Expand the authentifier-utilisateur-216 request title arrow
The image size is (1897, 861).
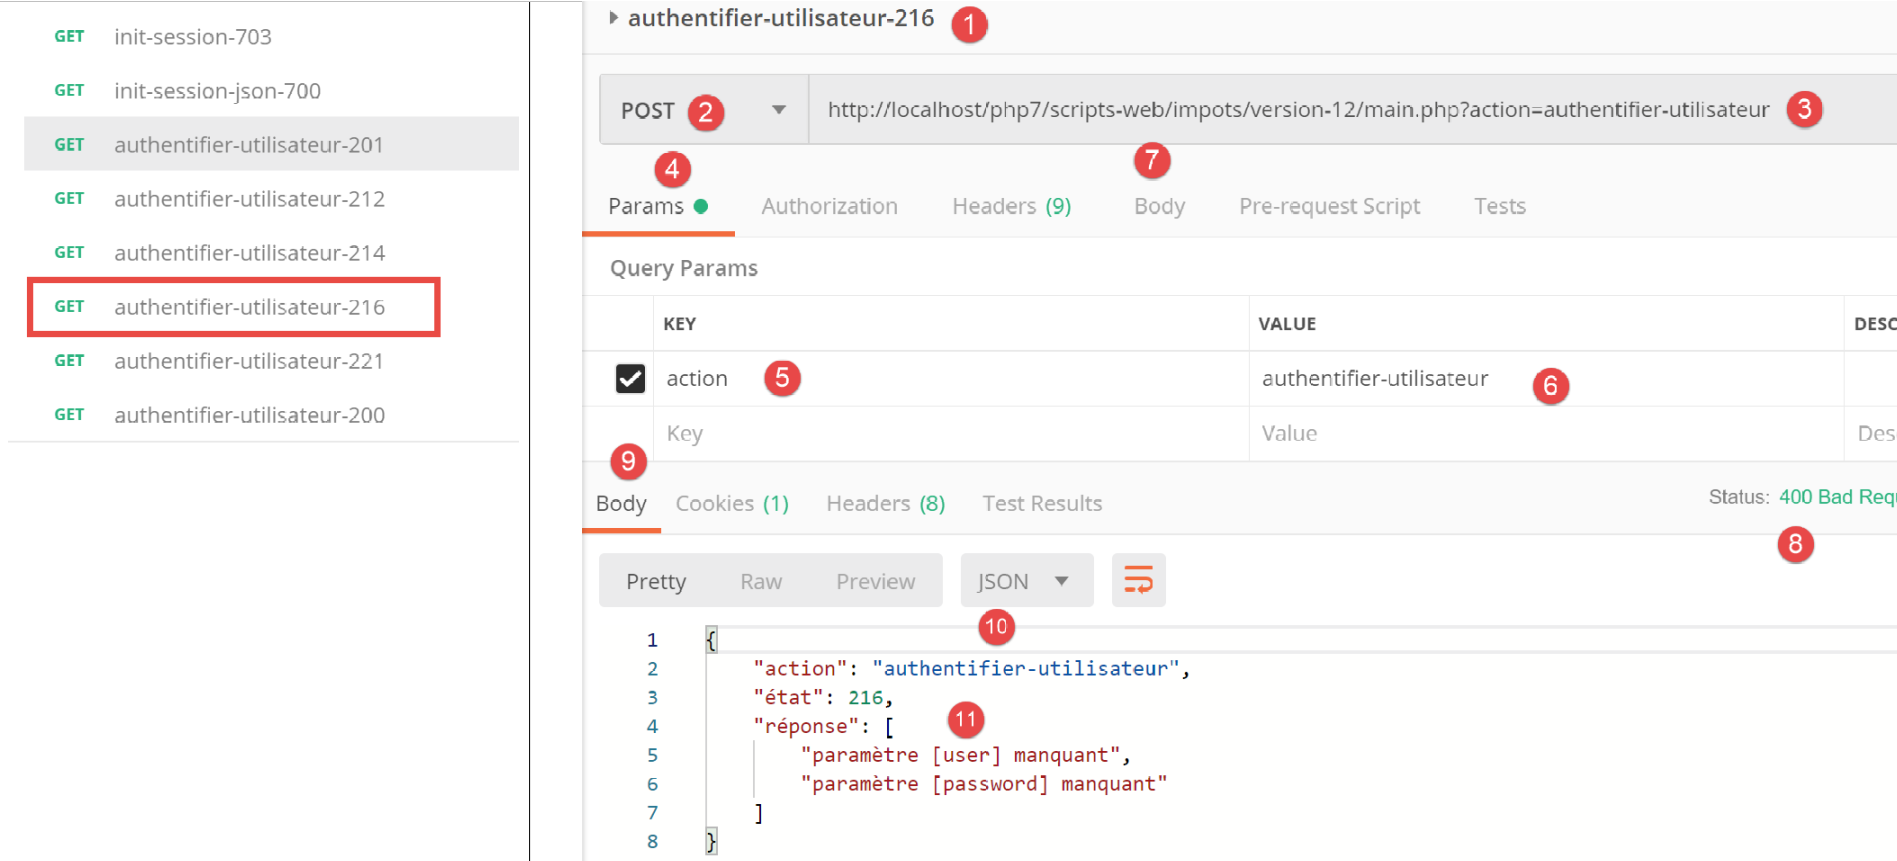613,18
